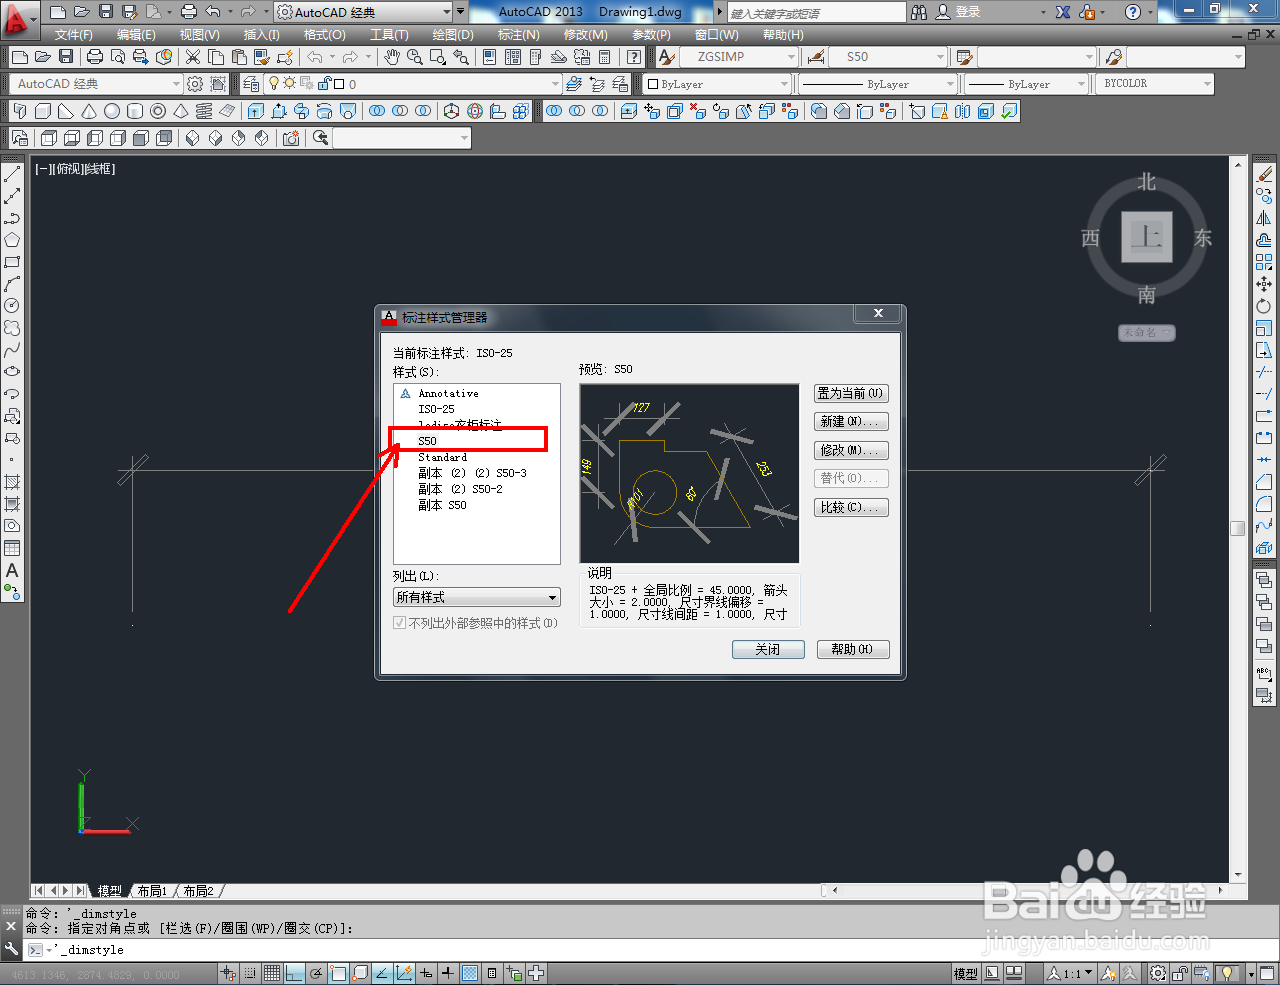1280x985 pixels.
Task: Select the Helix tool
Action: [204, 111]
